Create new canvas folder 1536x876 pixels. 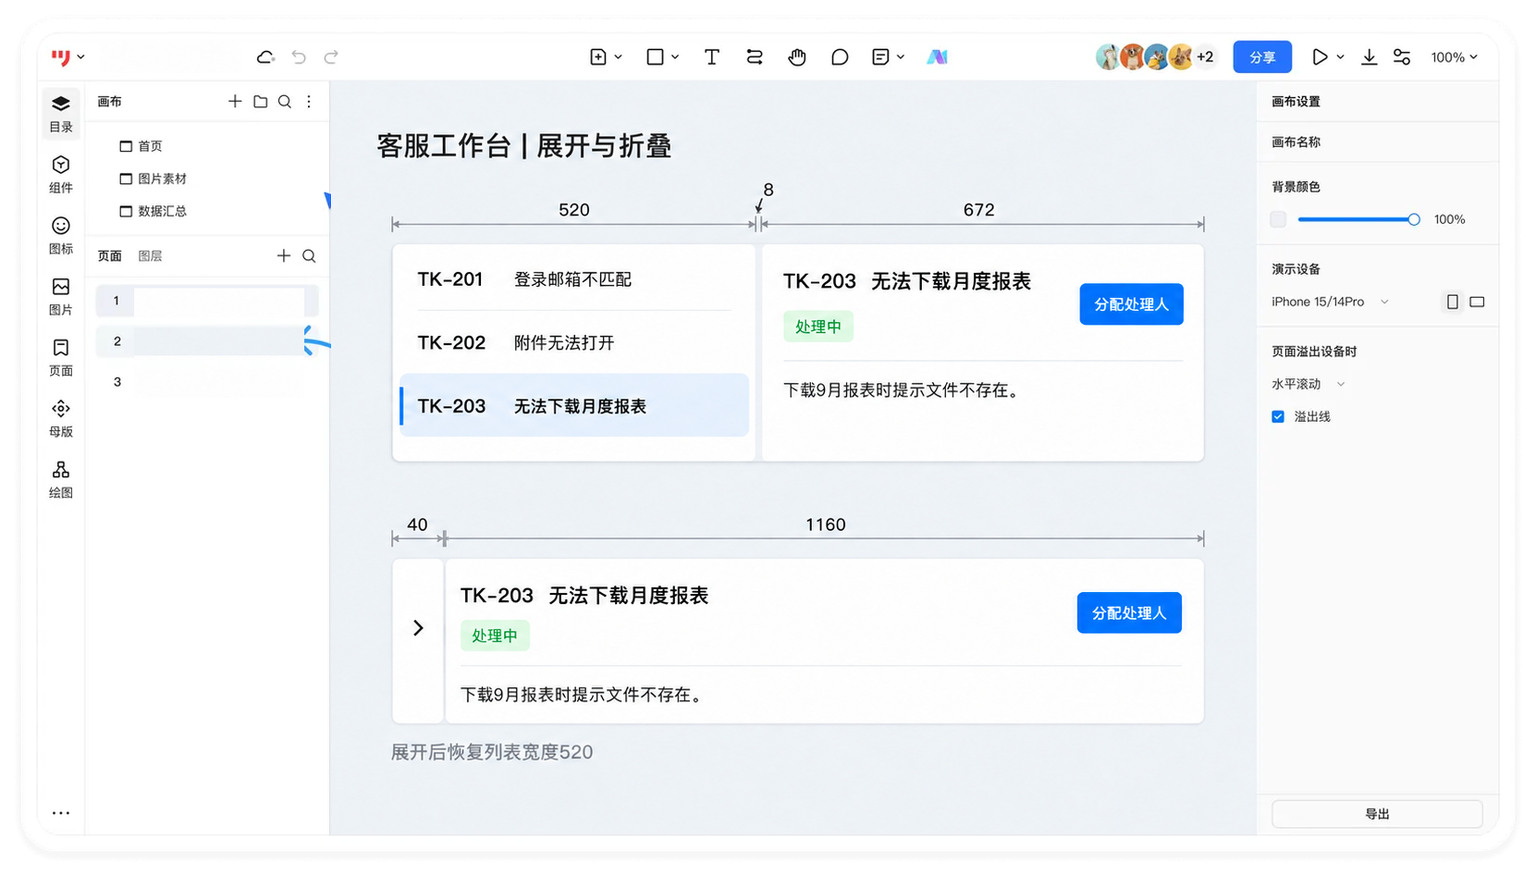pyautogui.click(x=260, y=101)
